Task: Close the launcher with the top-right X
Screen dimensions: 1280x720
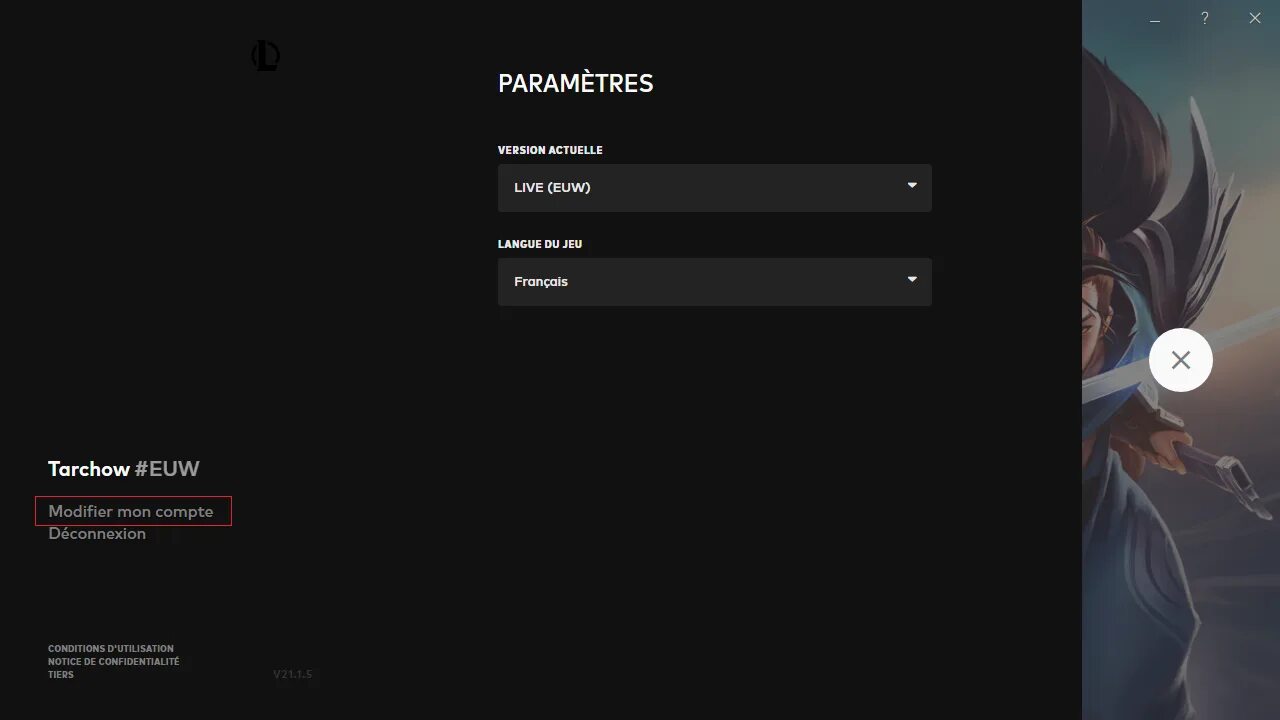Action: point(1255,18)
